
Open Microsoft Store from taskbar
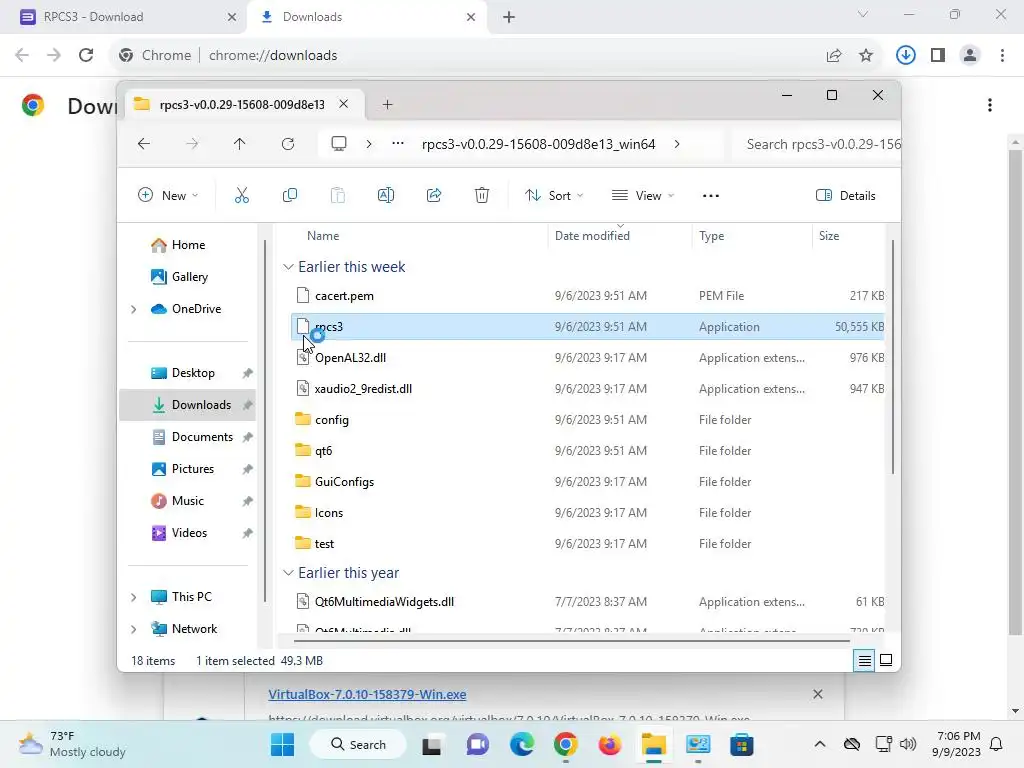tap(741, 744)
